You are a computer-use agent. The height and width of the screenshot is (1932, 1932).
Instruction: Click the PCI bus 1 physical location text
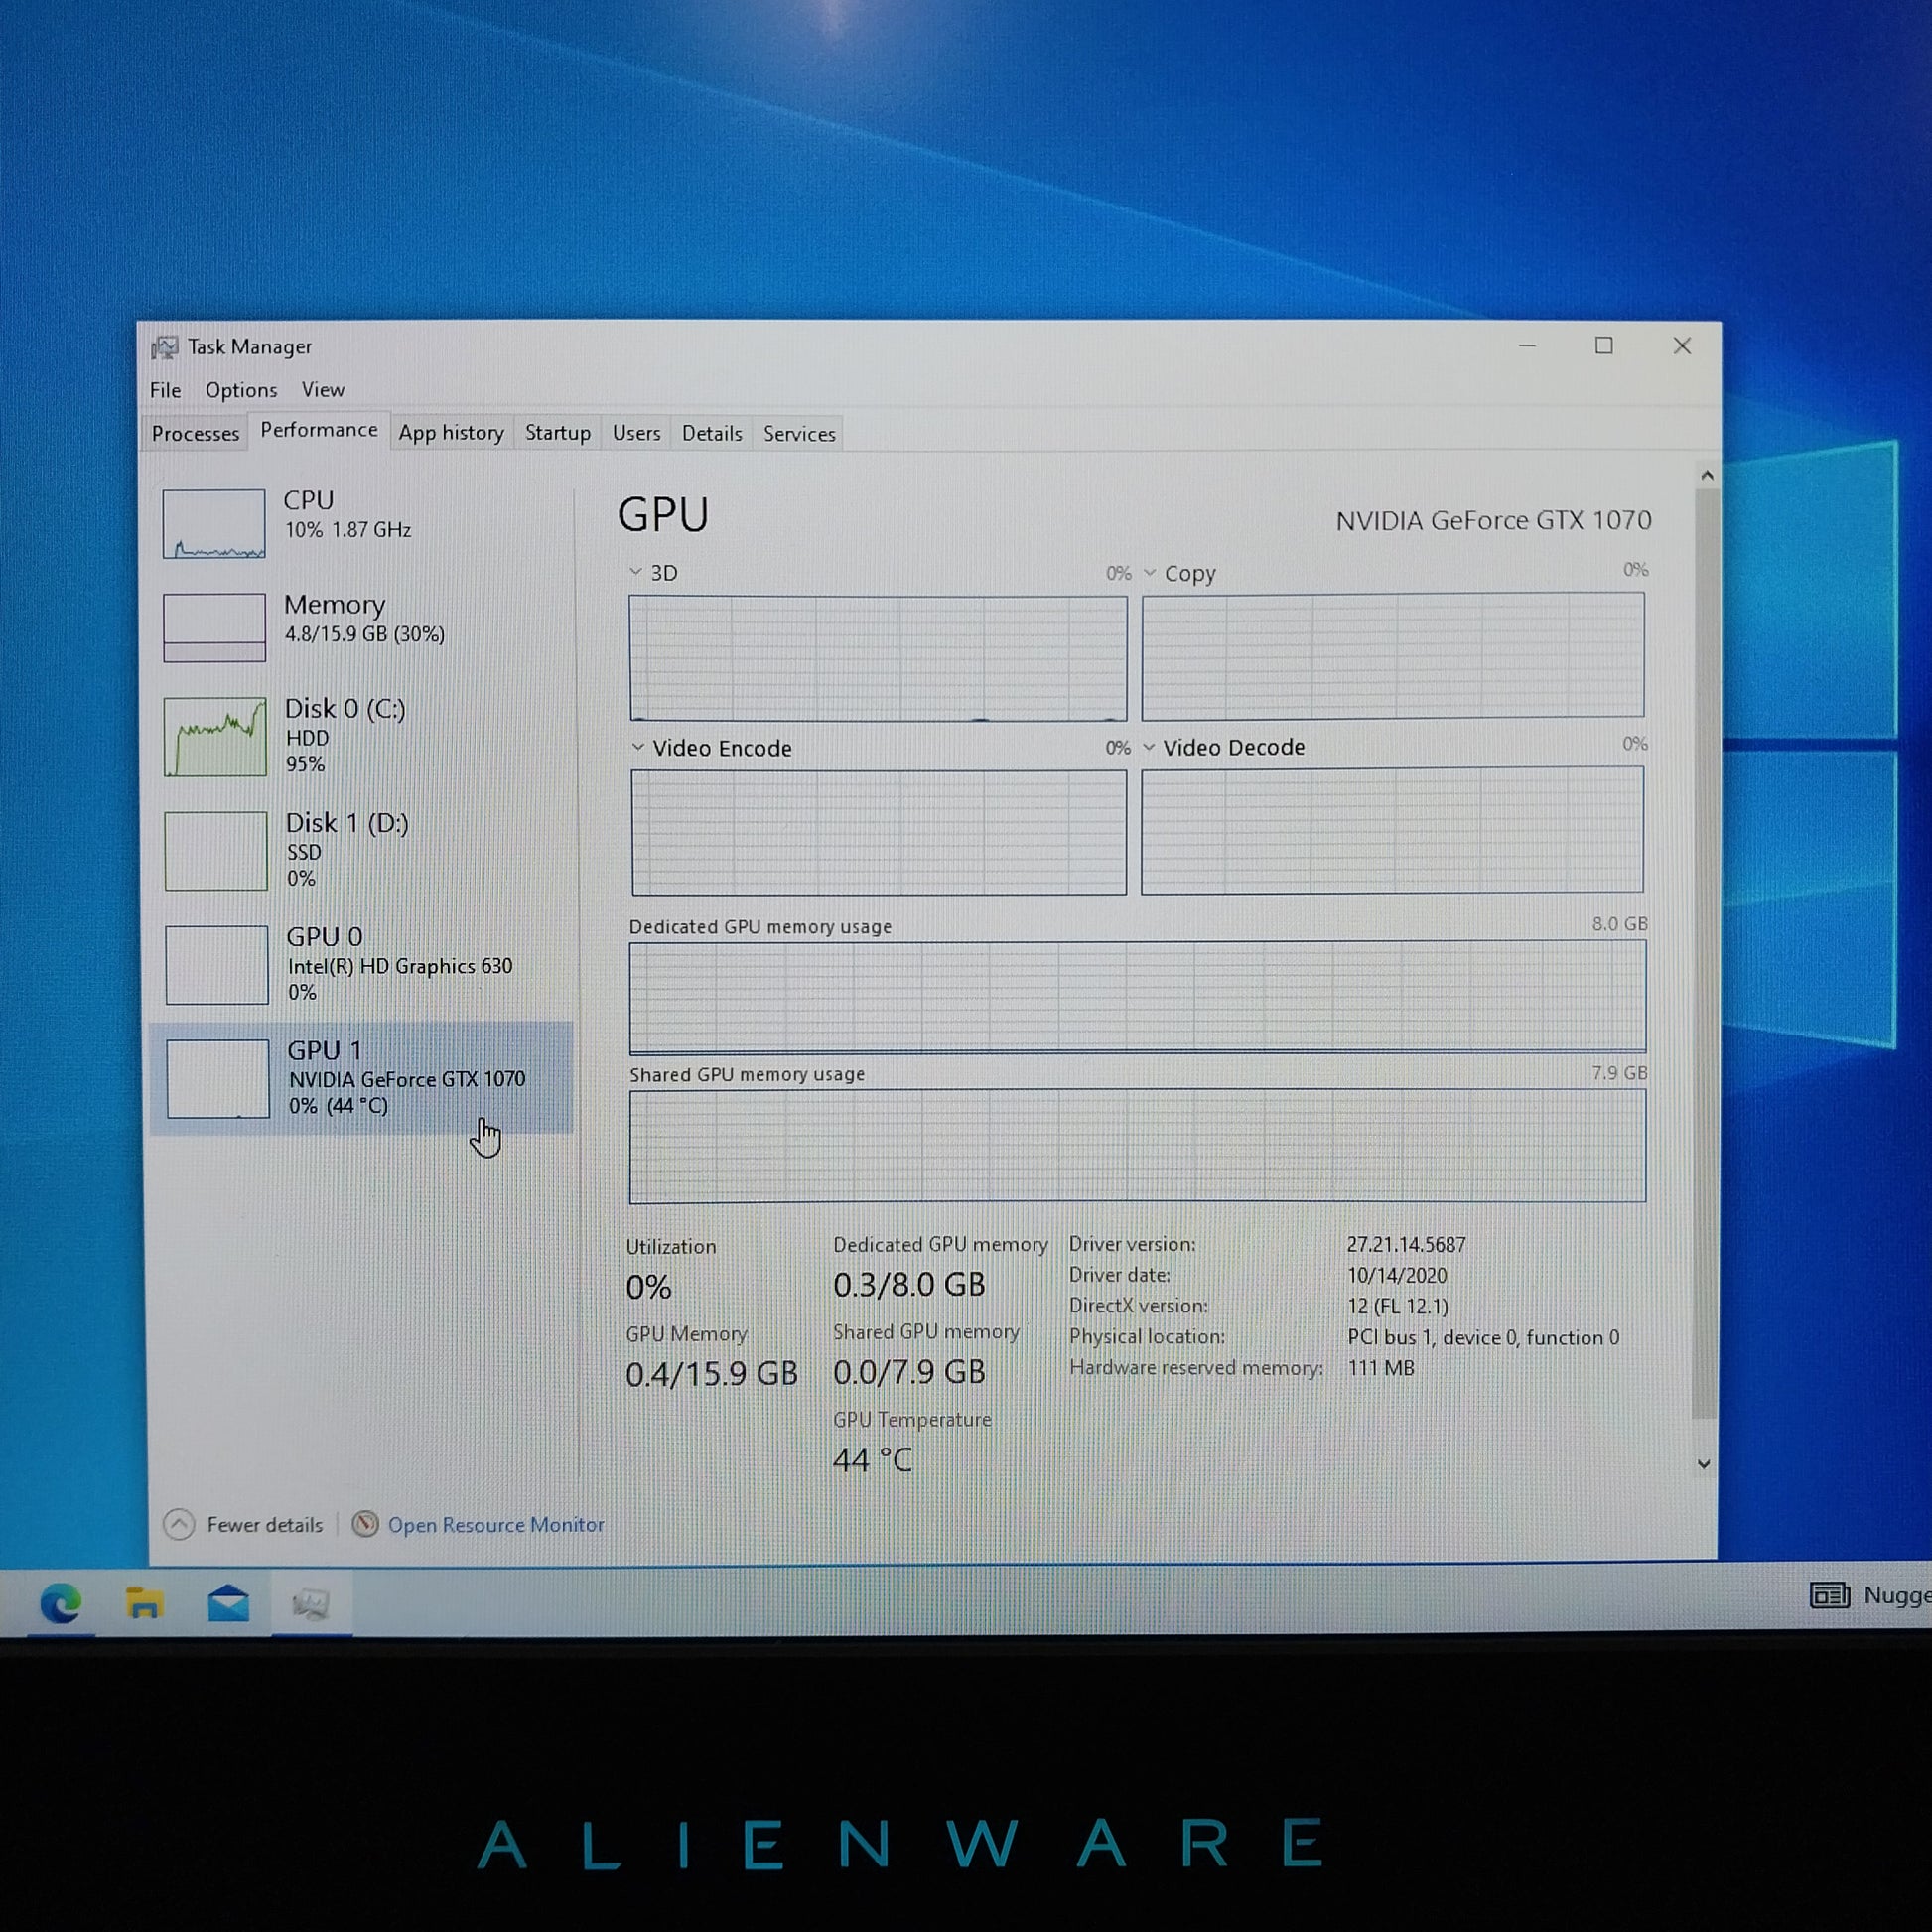[1483, 1338]
